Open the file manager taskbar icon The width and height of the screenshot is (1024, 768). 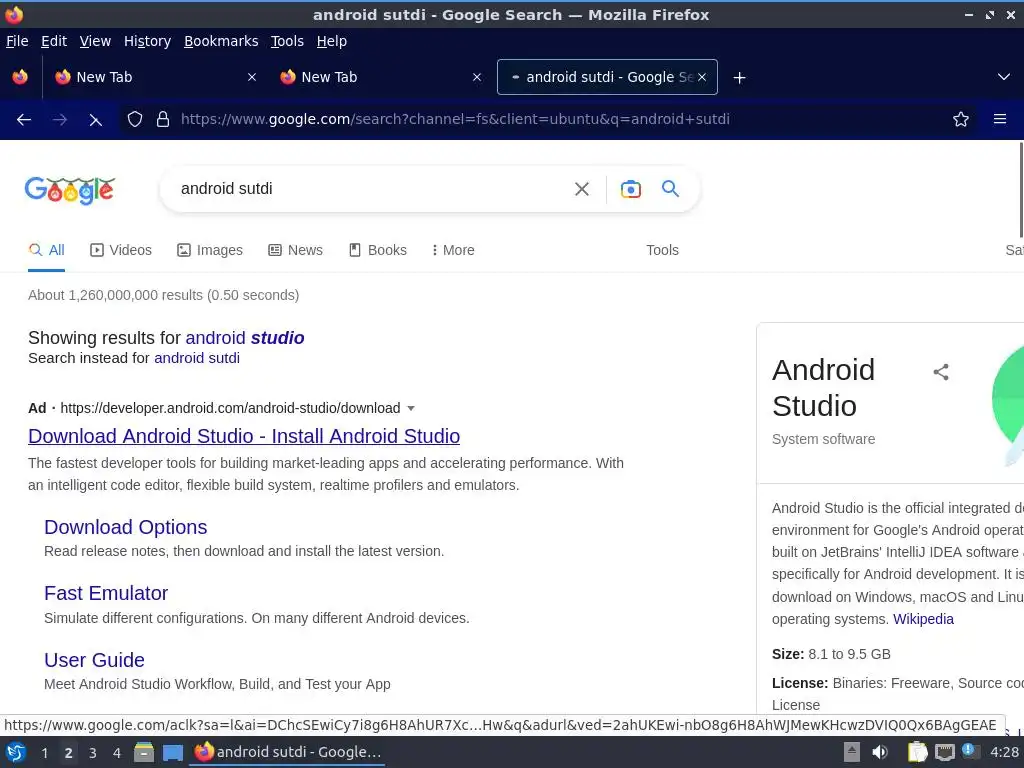point(144,752)
